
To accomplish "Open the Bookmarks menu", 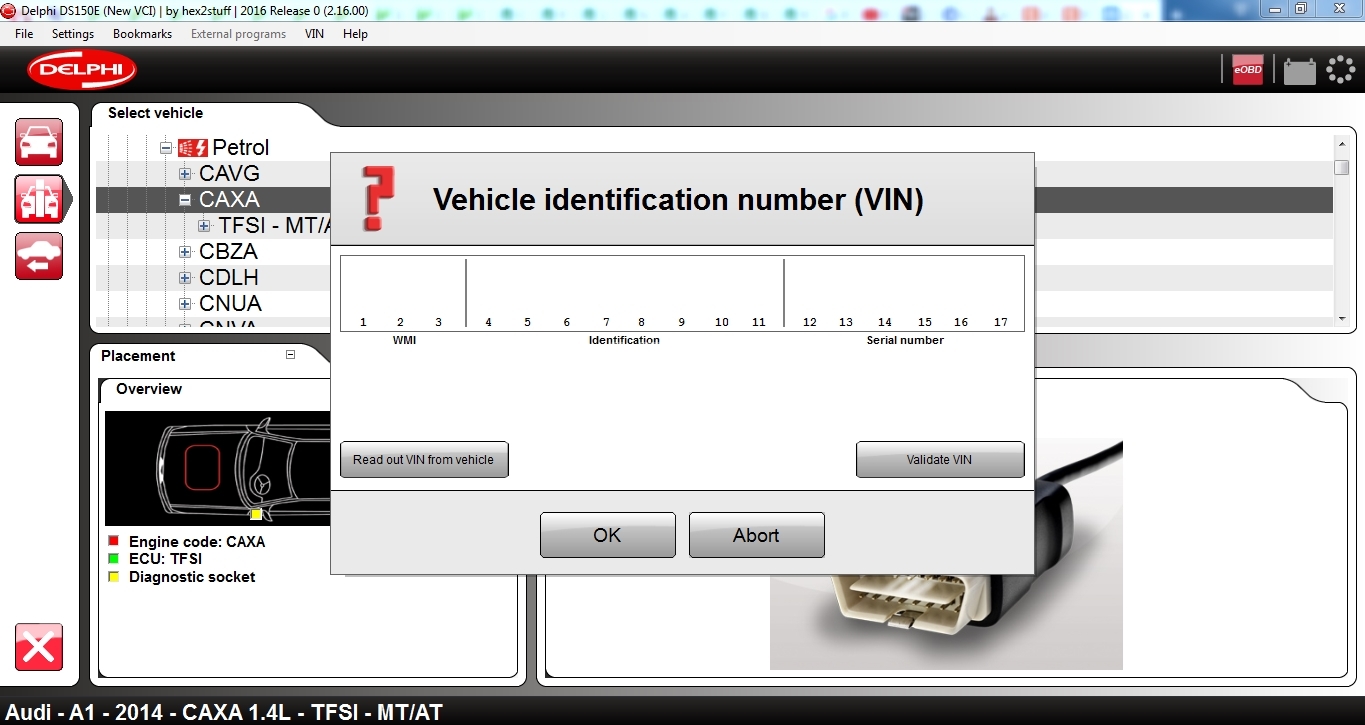I will coord(142,34).
